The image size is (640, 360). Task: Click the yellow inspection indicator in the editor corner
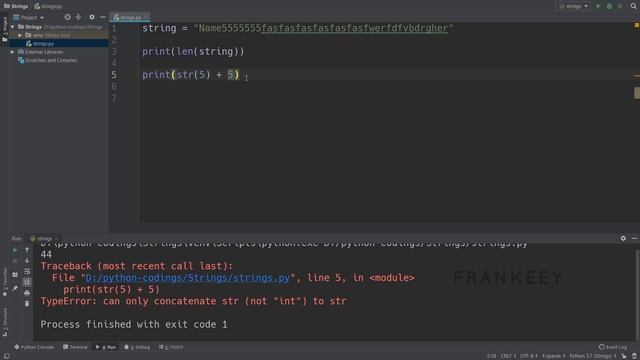point(636,25)
